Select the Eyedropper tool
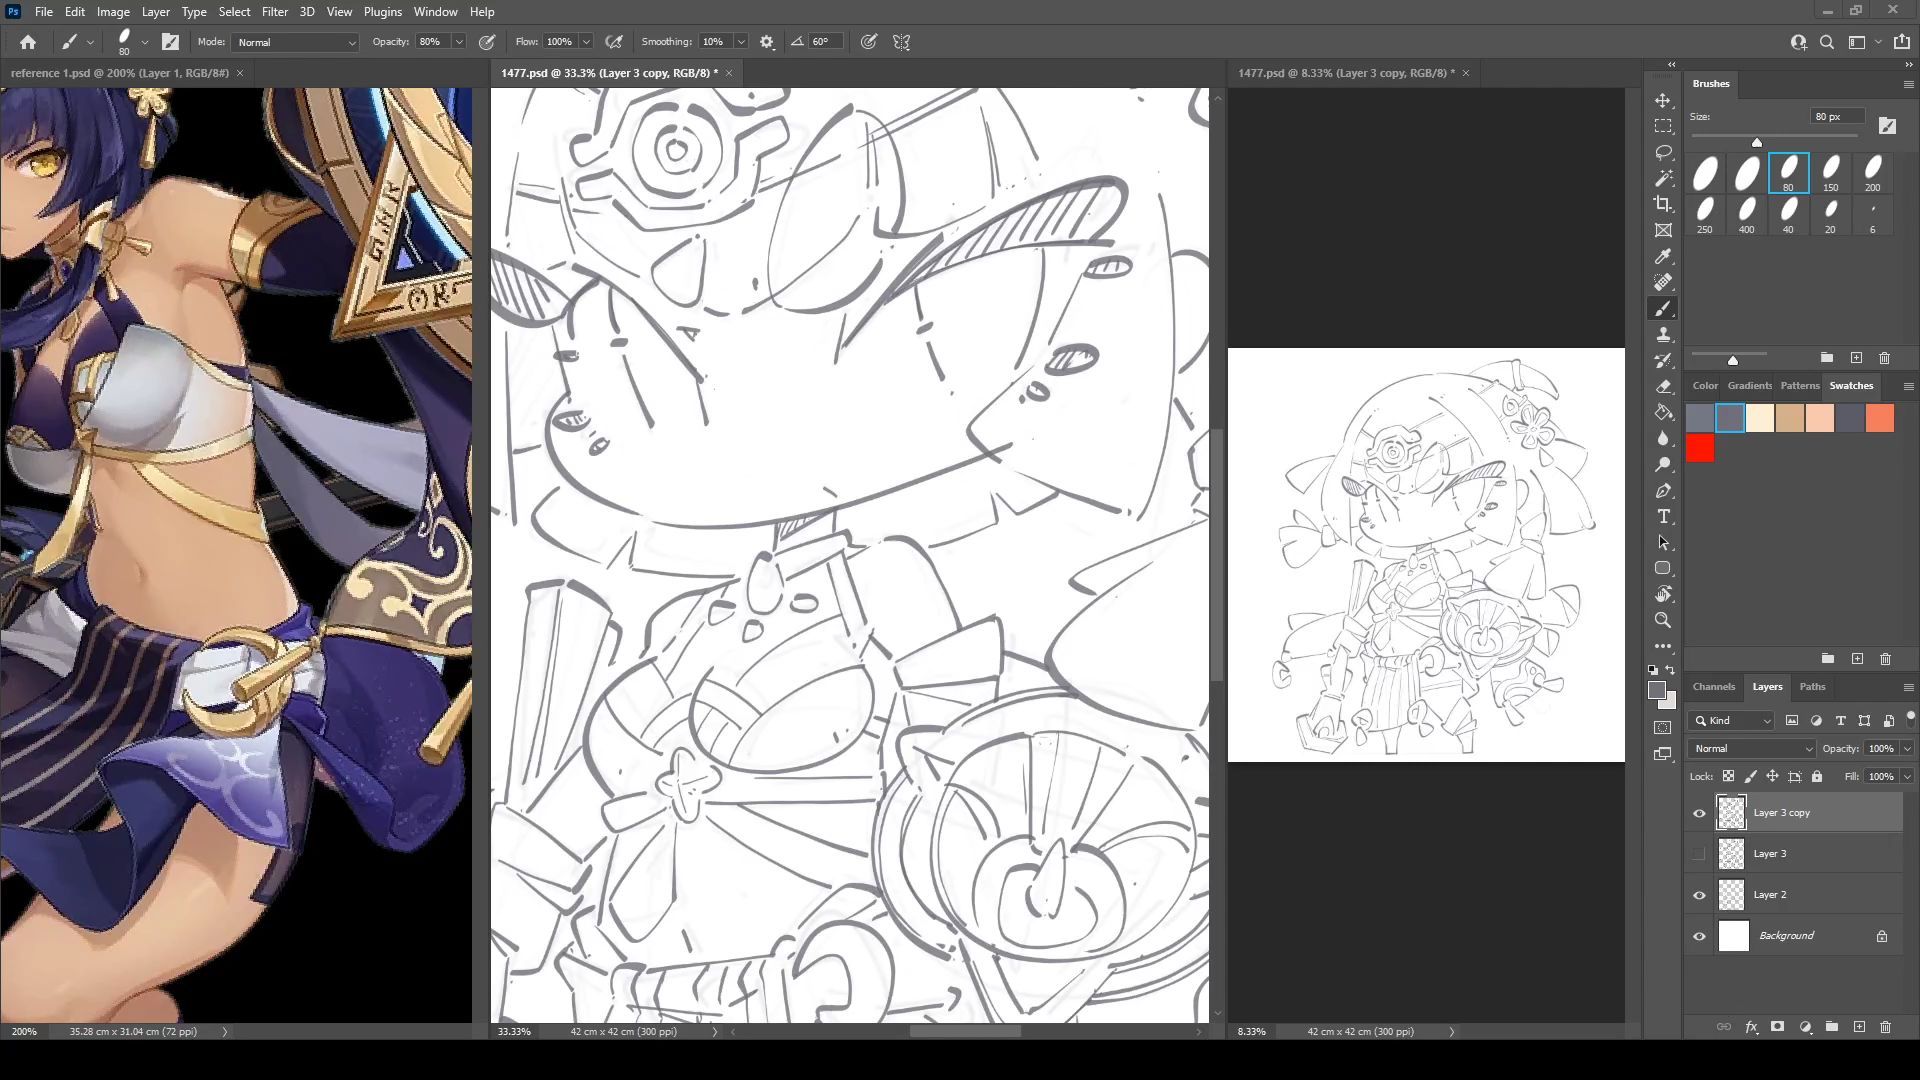This screenshot has height=1080, width=1920. pos(1663,257)
